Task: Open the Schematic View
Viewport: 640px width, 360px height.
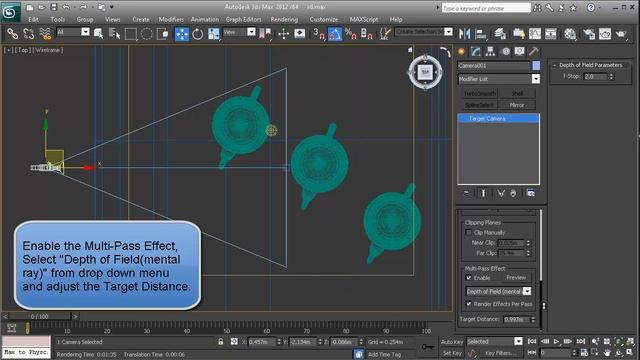Action: 551,33
